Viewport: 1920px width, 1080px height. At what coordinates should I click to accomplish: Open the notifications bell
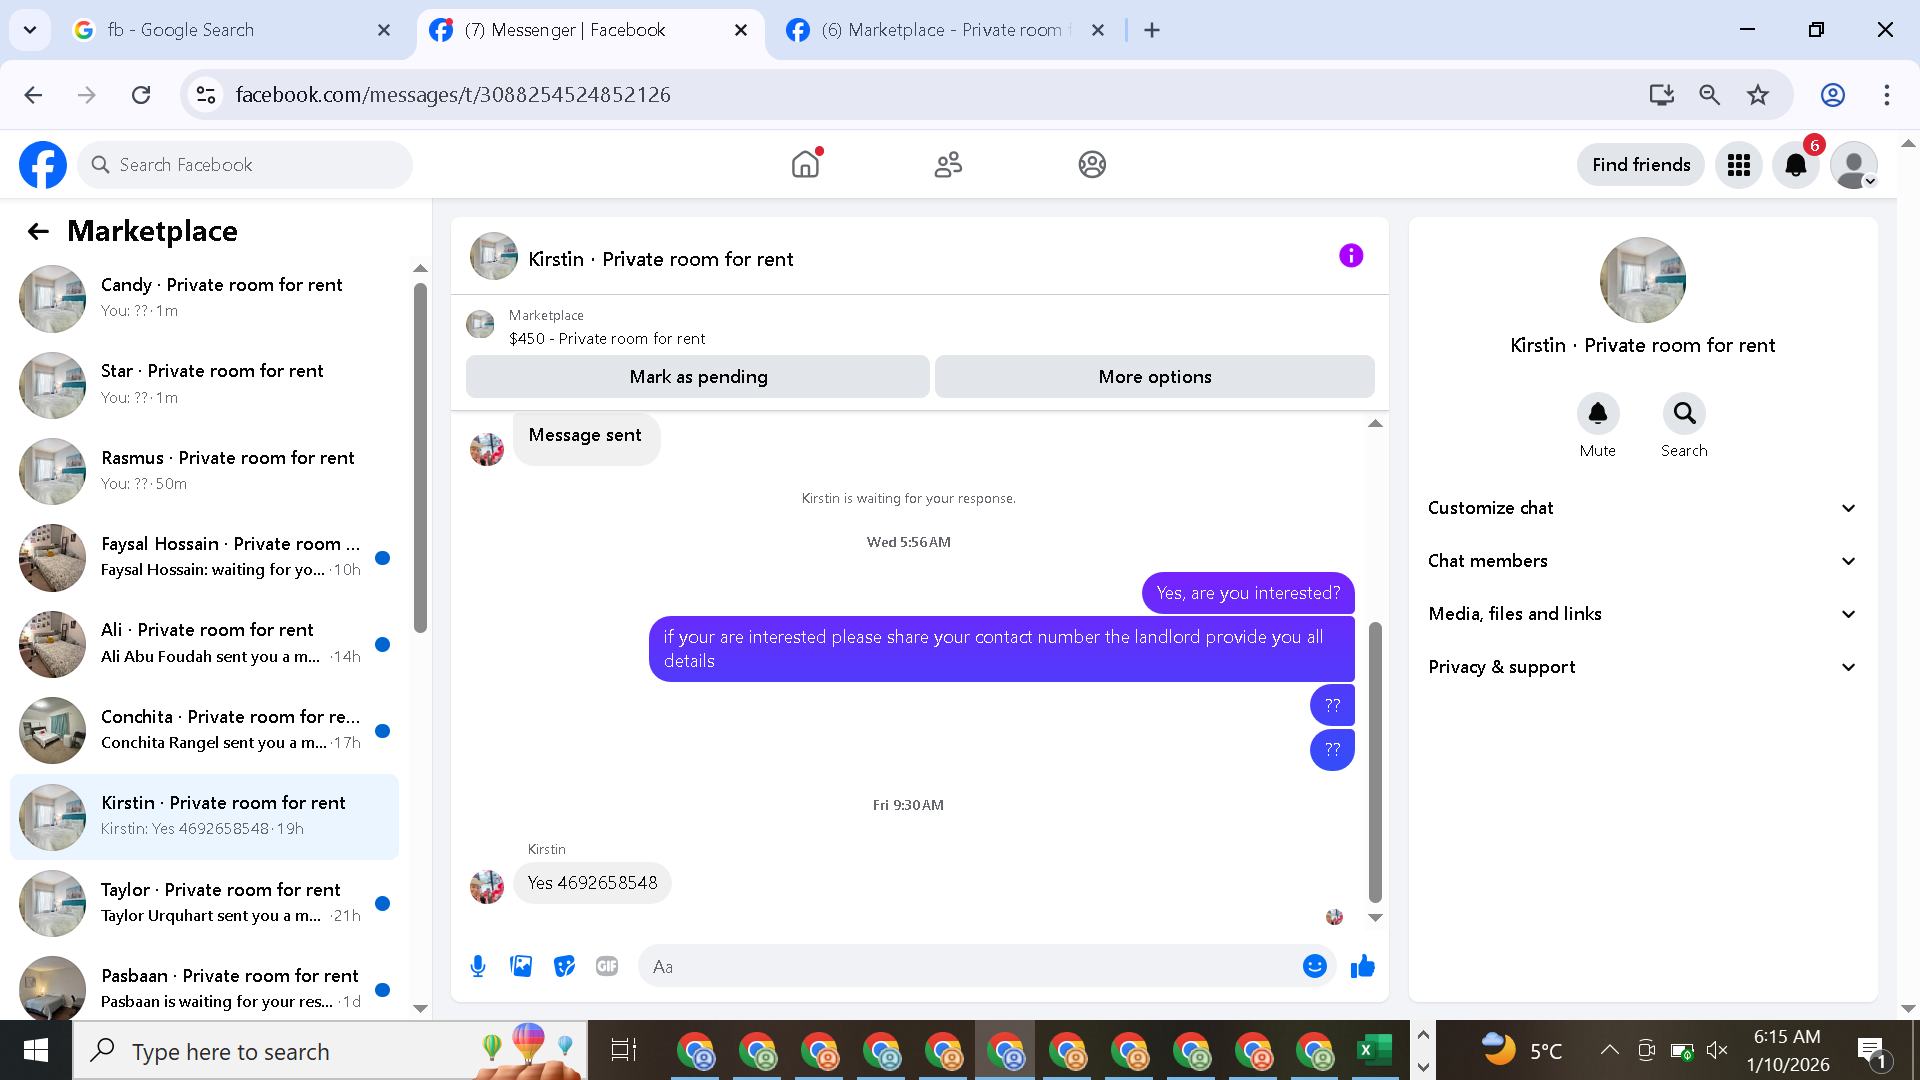pos(1795,165)
